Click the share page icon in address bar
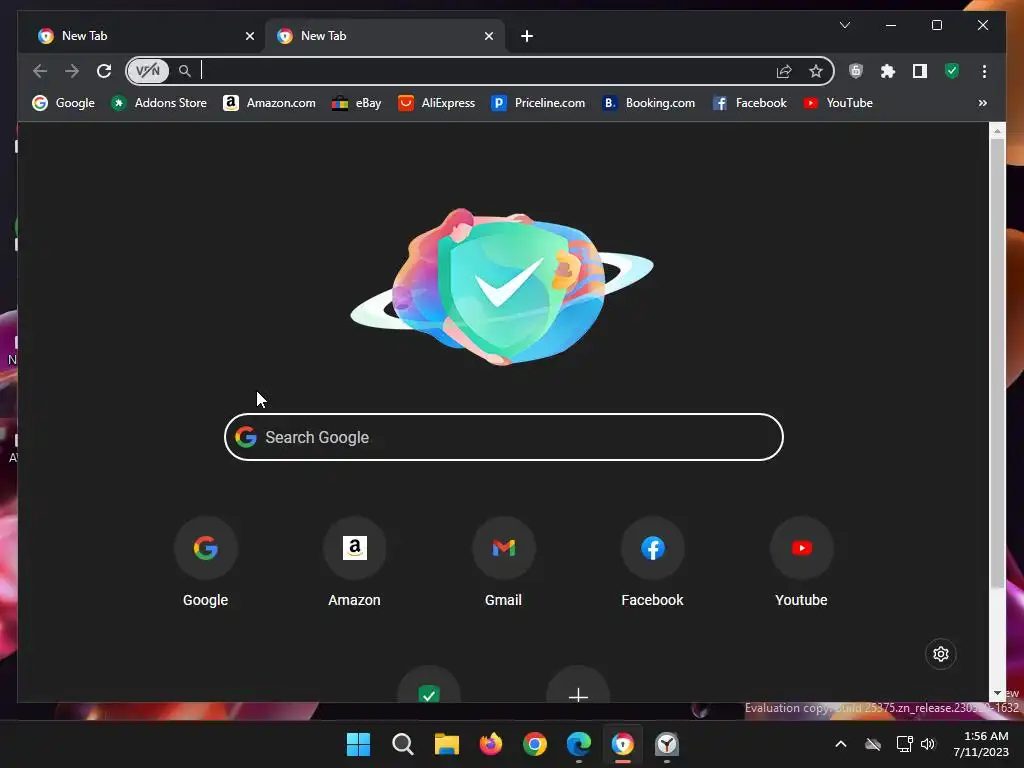 click(784, 71)
